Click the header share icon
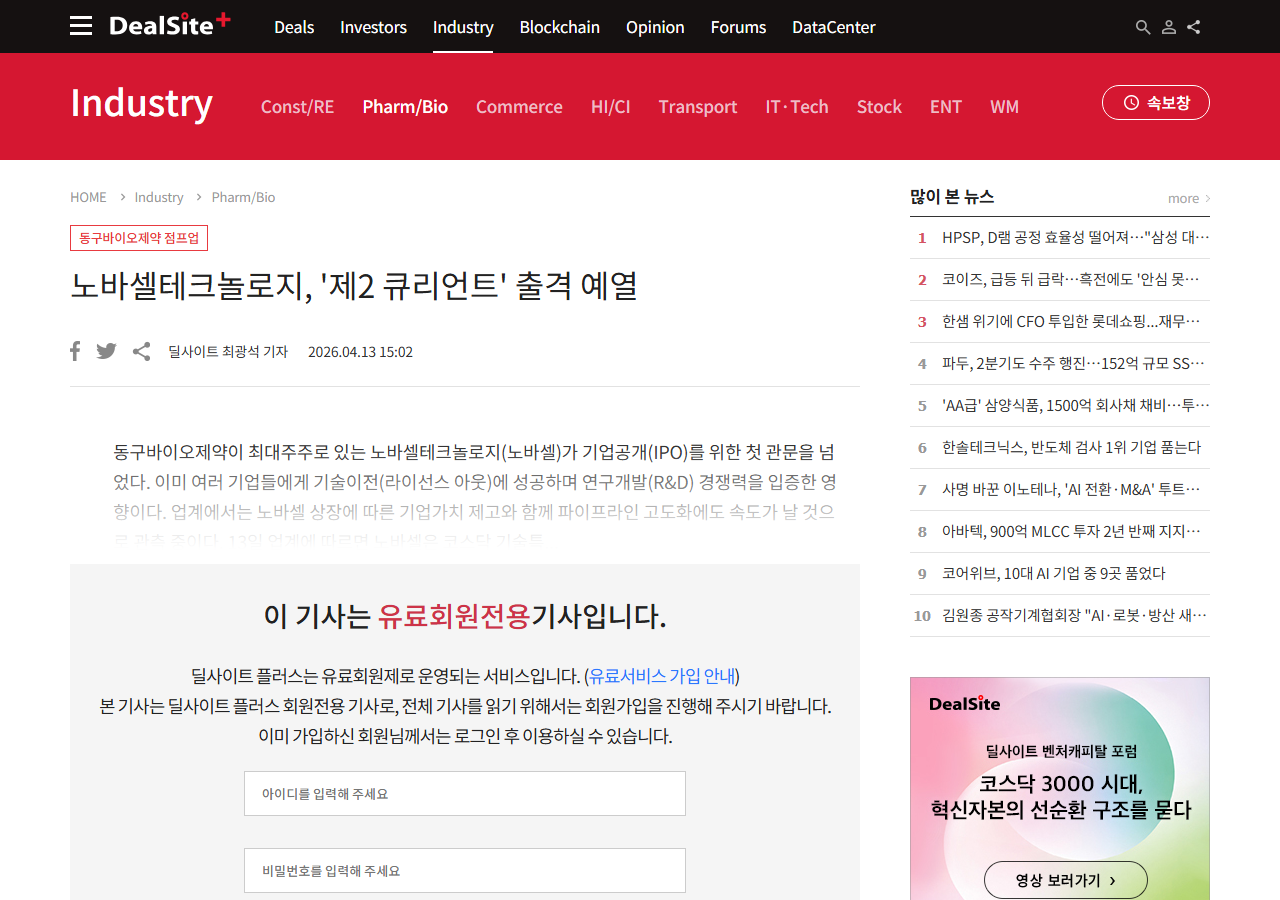This screenshot has width=1280, height=900. point(1194,27)
